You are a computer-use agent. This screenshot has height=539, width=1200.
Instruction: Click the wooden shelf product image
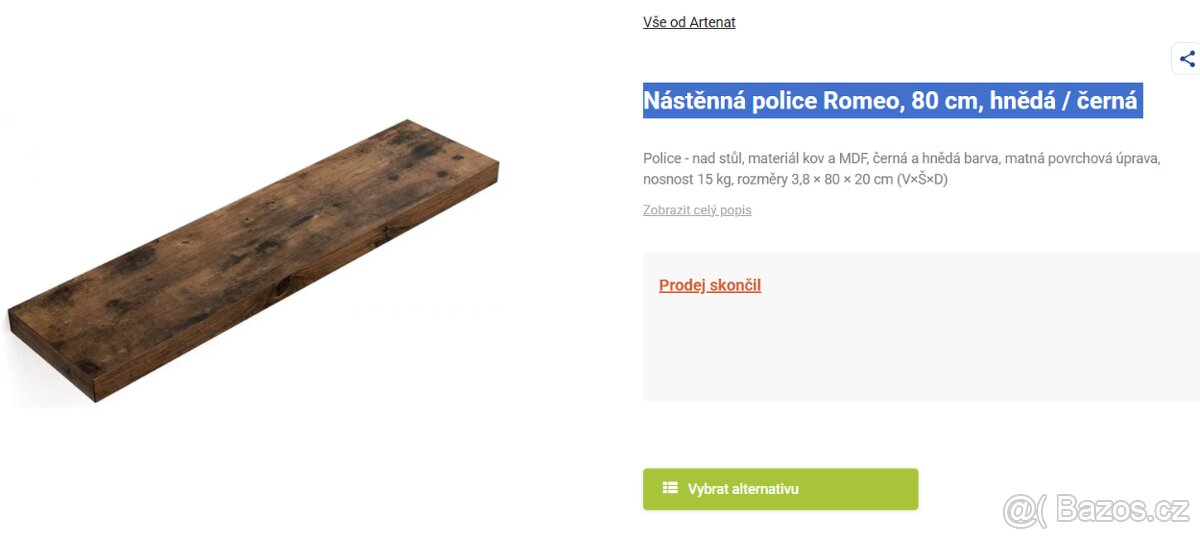253,260
